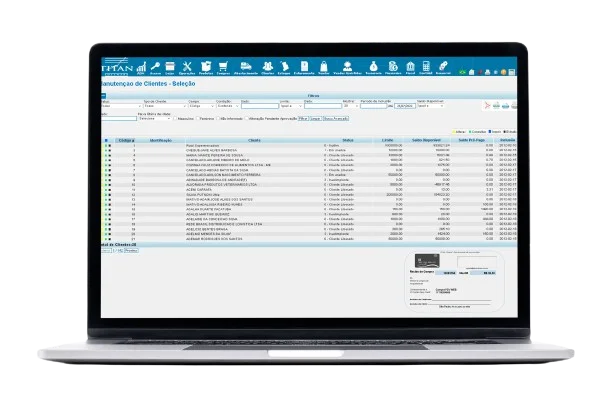Focus the Dado input after Condição
Screen dimensions: 612x408
coord(260,106)
